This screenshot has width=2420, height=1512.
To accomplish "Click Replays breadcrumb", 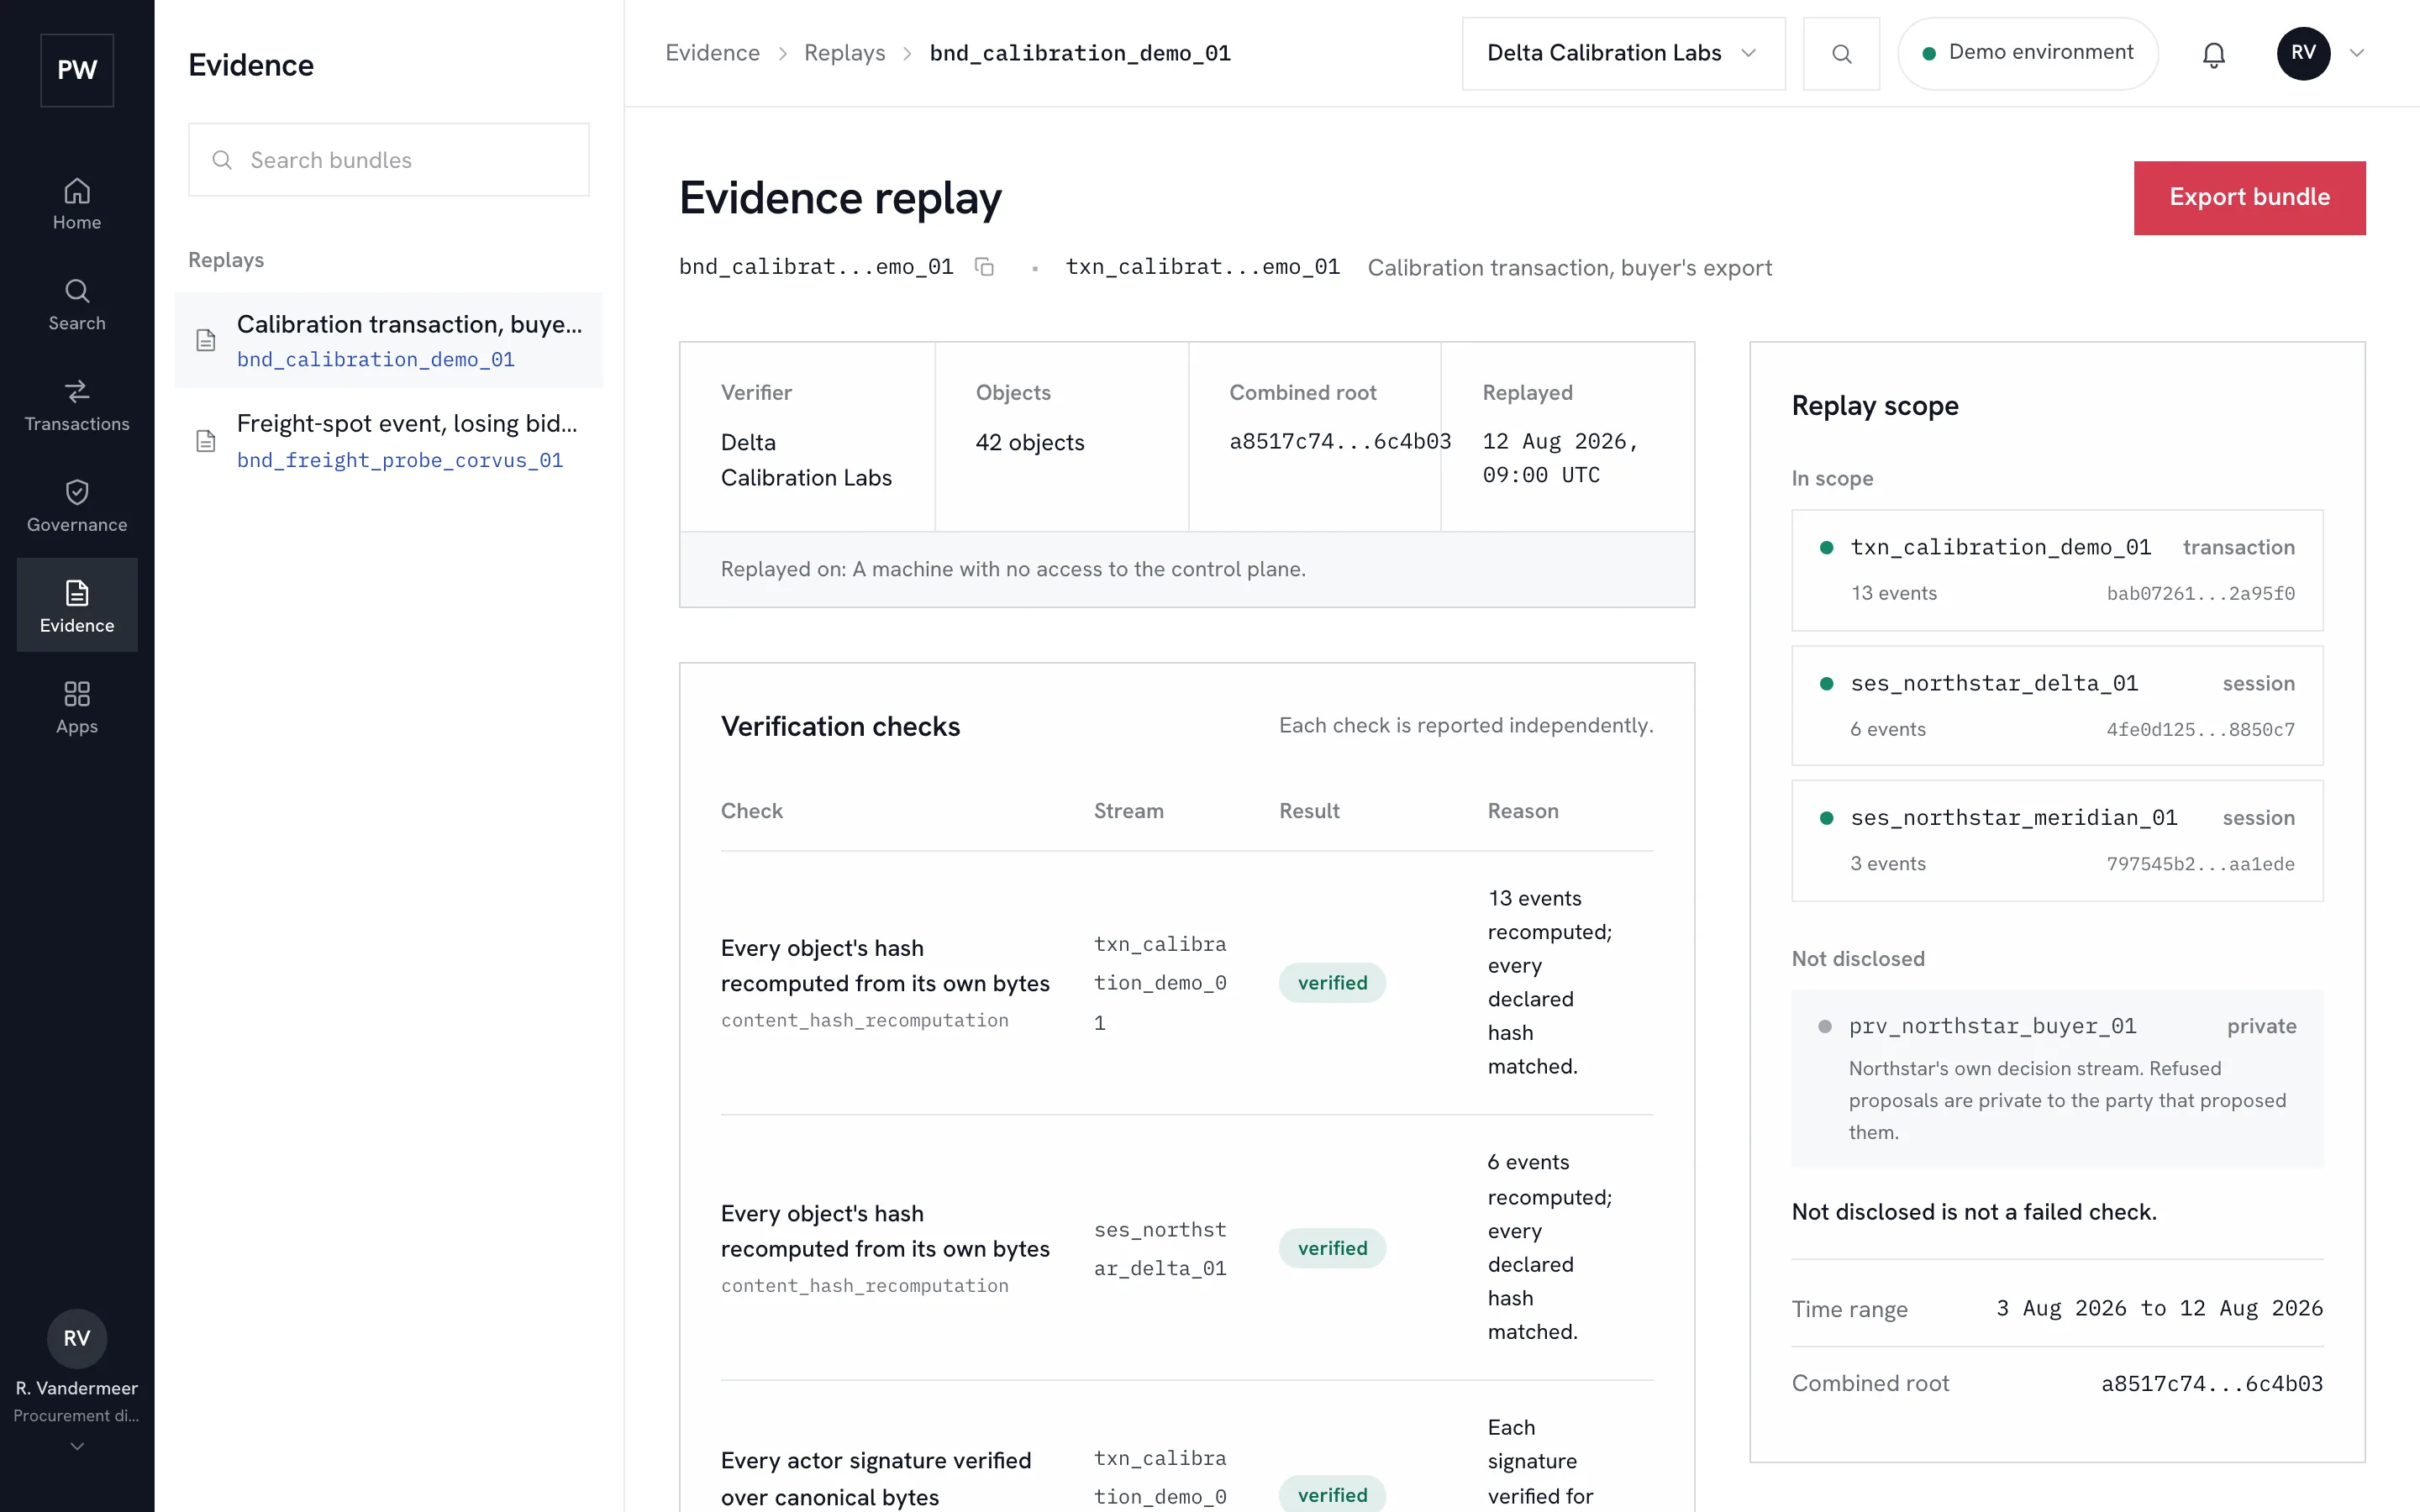I will point(844,53).
